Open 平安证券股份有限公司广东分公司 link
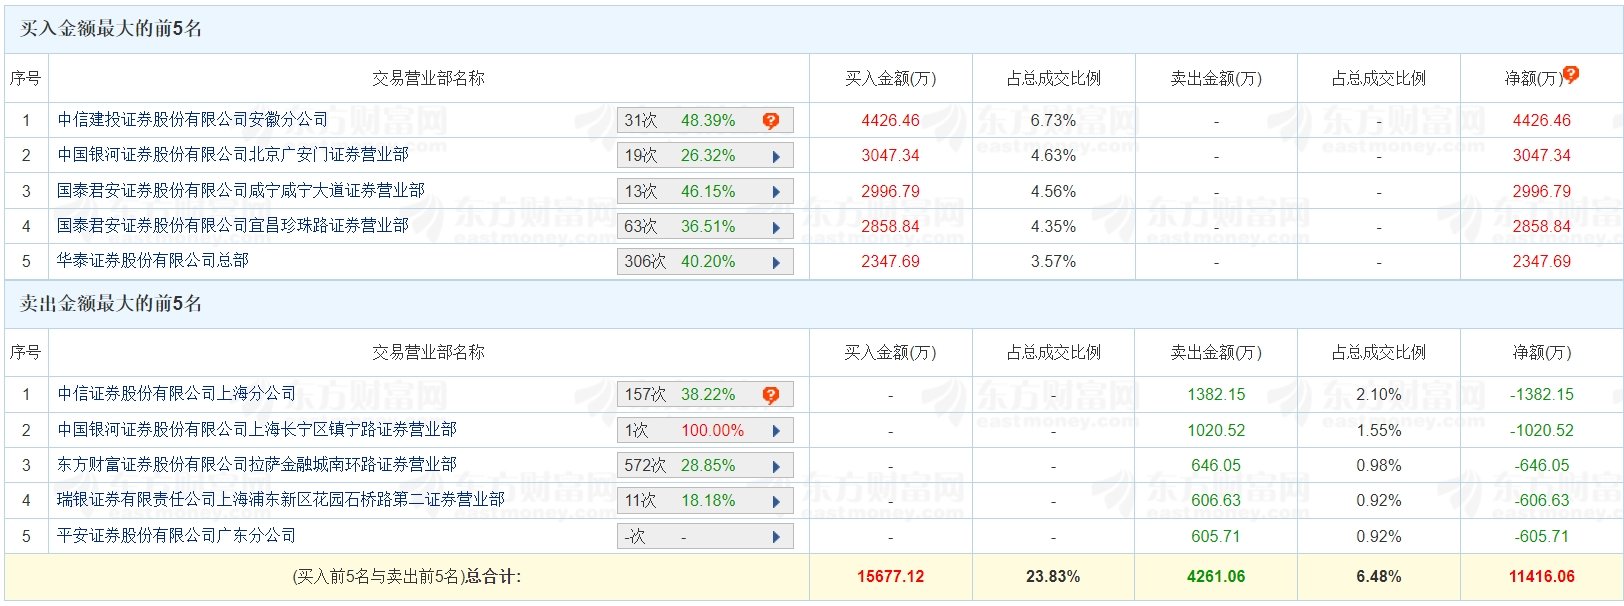The image size is (1624, 606). pos(176,536)
